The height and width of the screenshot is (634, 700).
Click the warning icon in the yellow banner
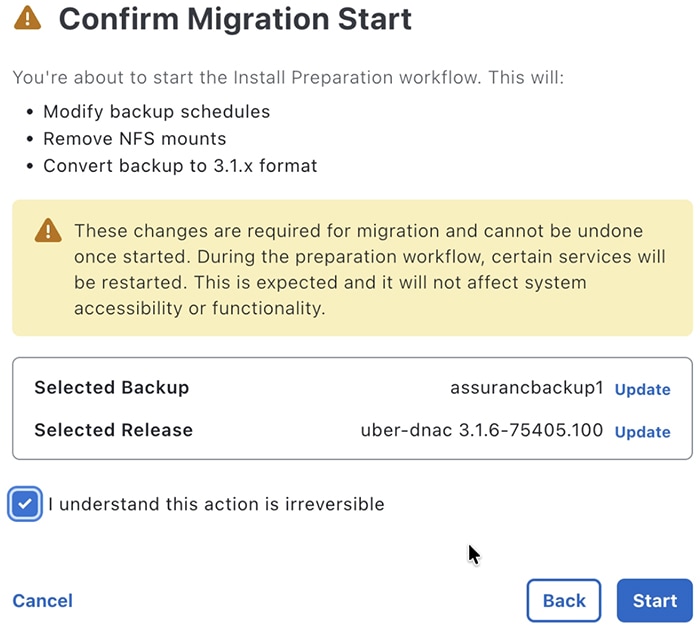pyautogui.click(x=48, y=231)
